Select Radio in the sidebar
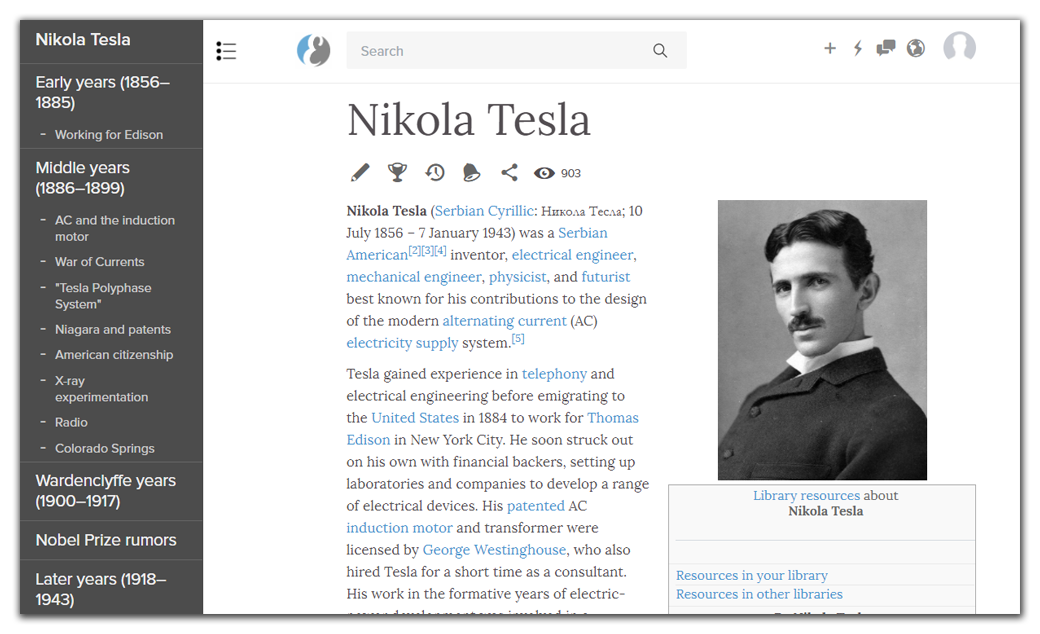Screen dimensions: 1040x634 71,422
